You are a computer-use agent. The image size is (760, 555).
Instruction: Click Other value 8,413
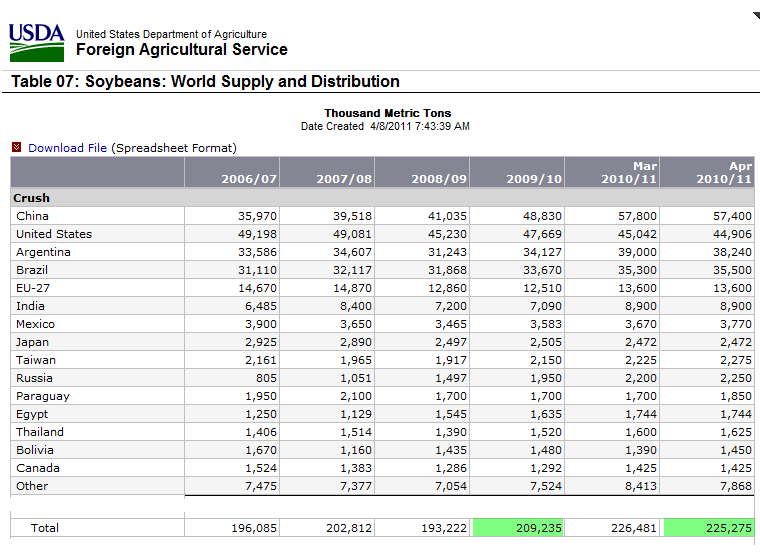pos(641,486)
